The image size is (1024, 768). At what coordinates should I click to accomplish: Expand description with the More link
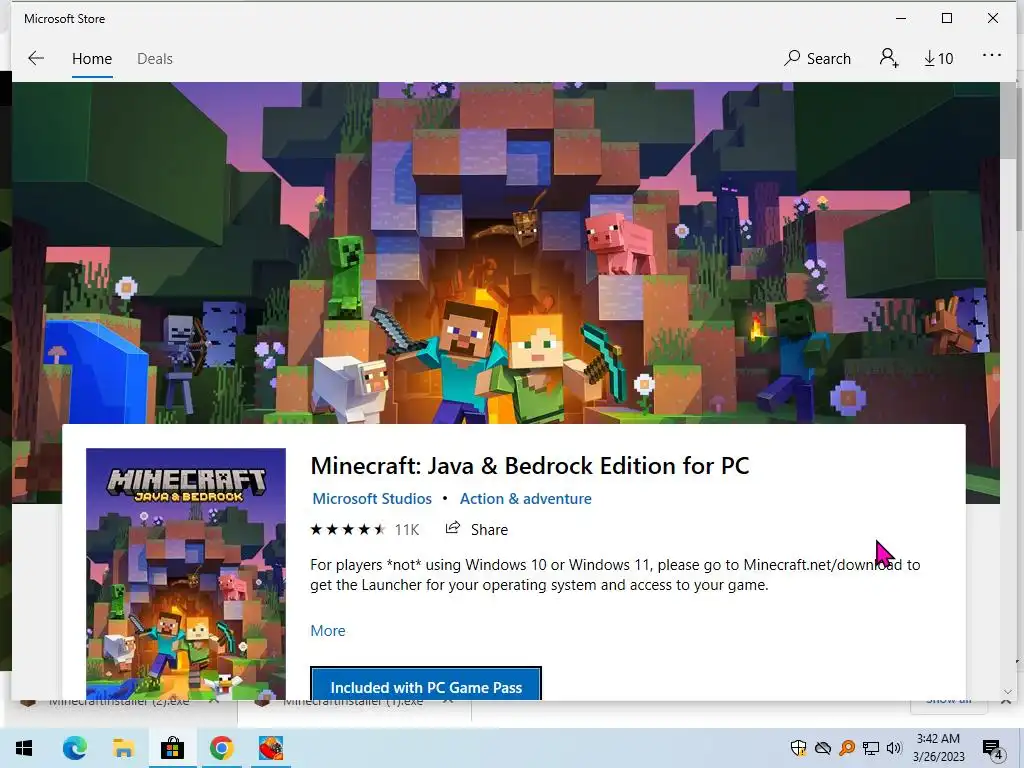328,631
